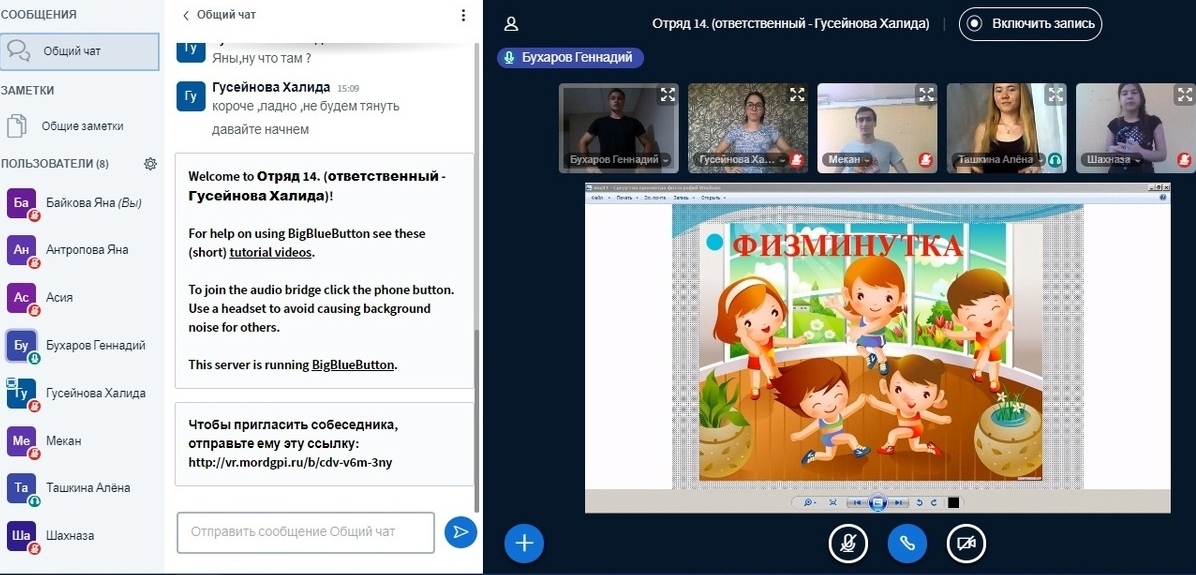The image size is (1196, 575).
Task: Make Мекан's webcam fullscreen
Action: point(926,95)
